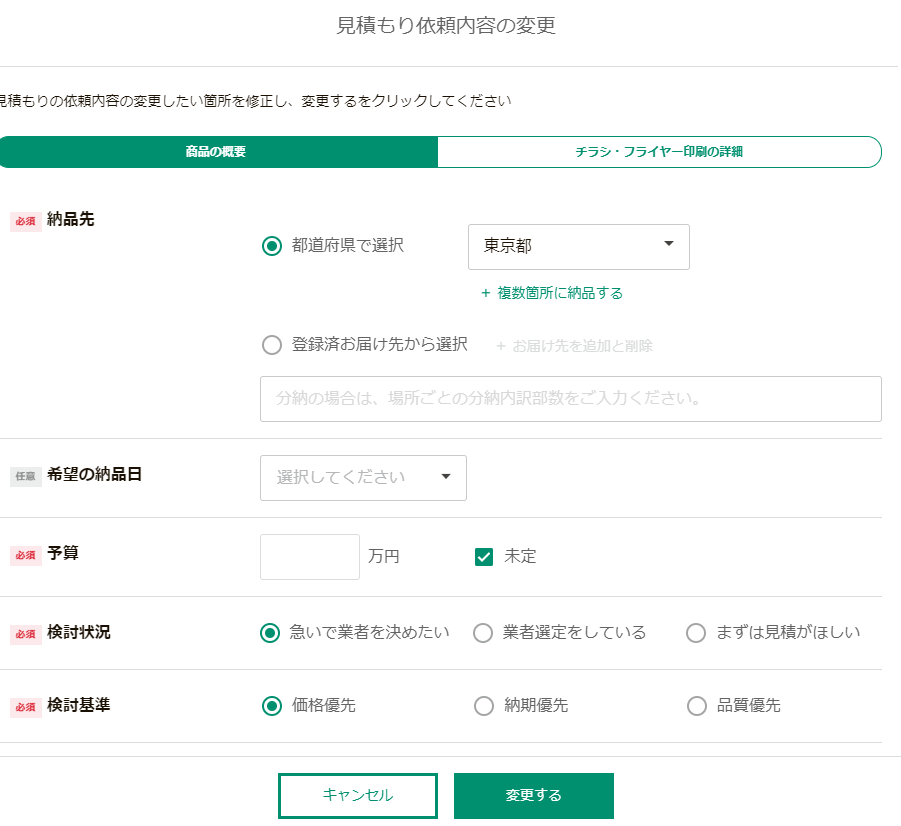Click the キャンセル button
Viewport: 901px width, 826px height.
tap(358, 796)
